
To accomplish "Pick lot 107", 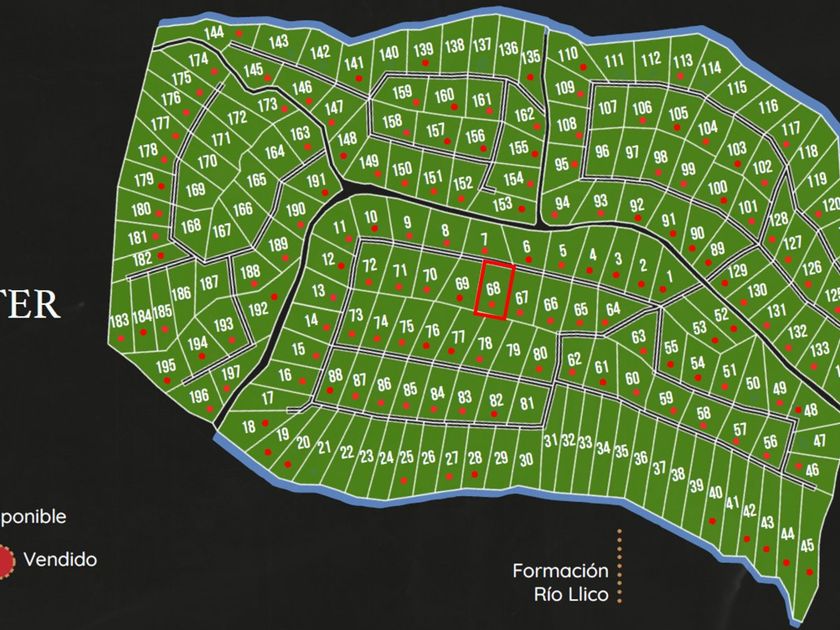I will [x=608, y=108].
